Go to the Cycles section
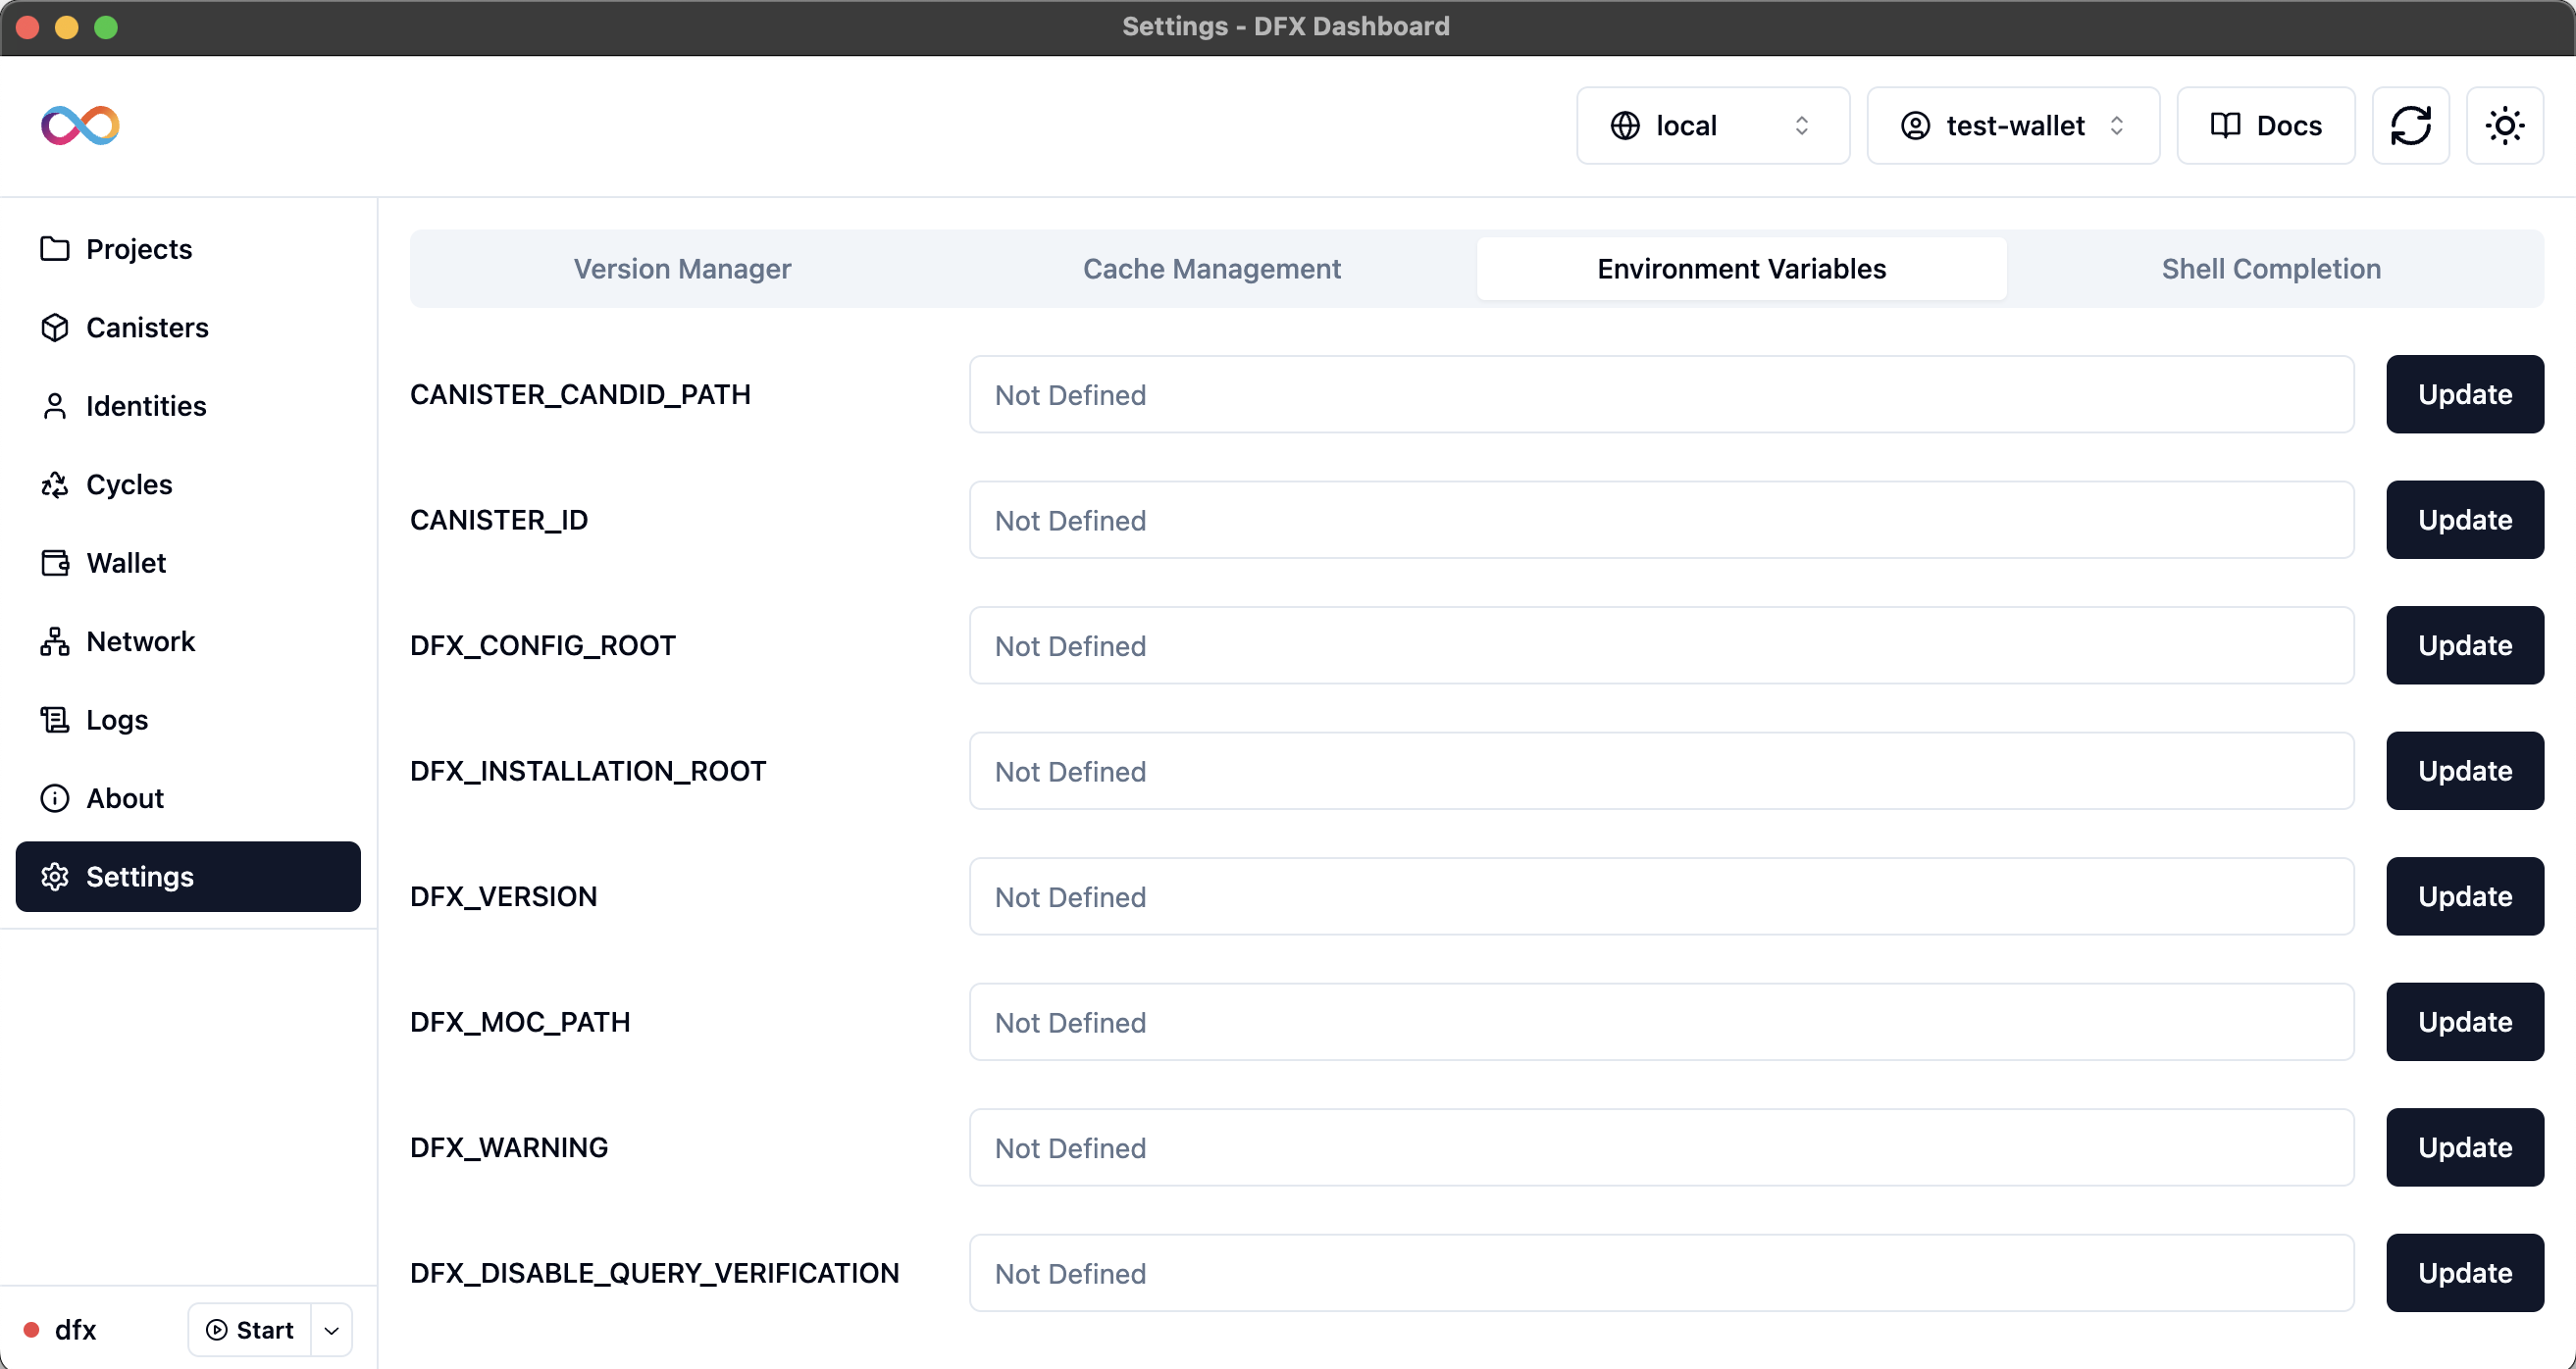The height and width of the screenshot is (1369, 2576). tap(128, 484)
